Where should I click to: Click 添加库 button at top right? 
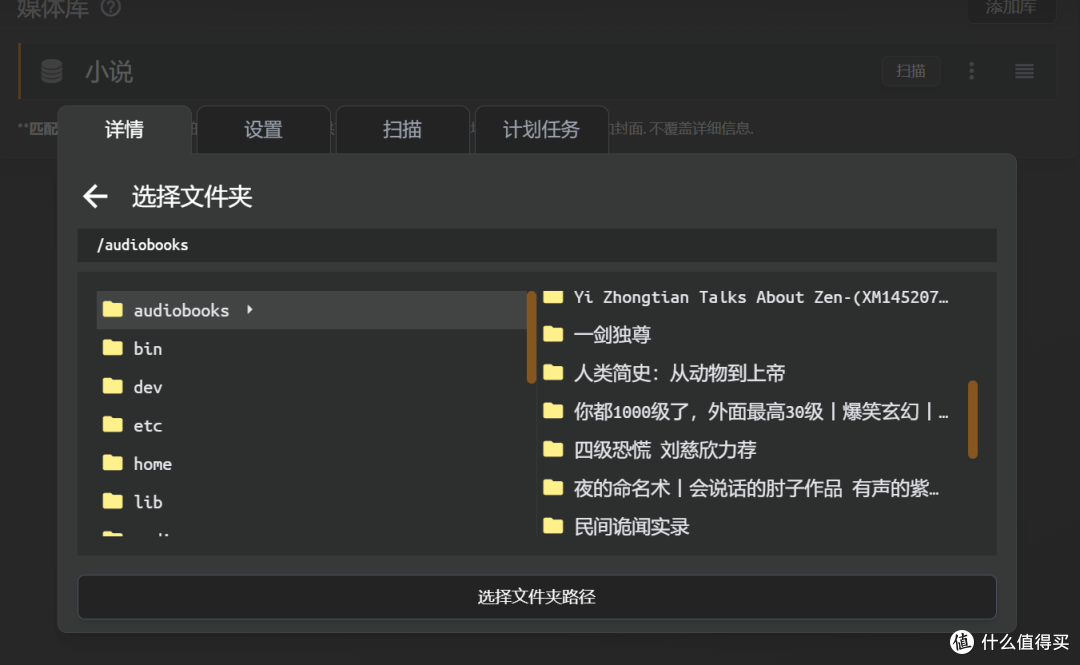pos(1010,8)
